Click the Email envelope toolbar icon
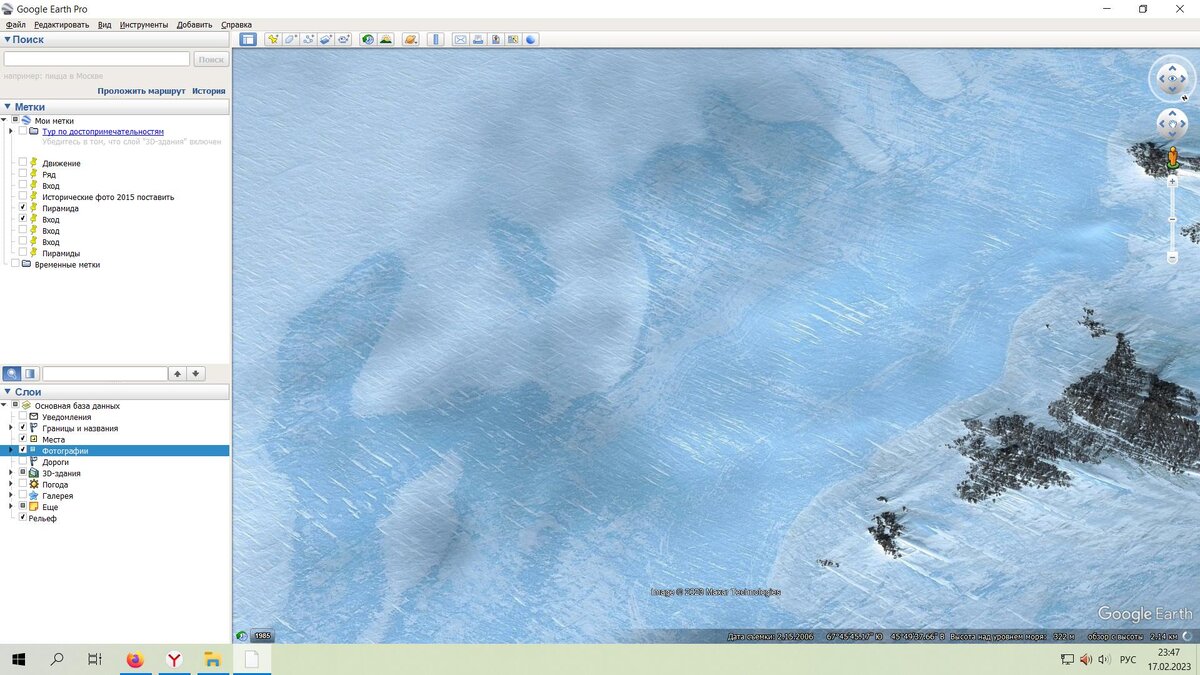The height and width of the screenshot is (675, 1200). click(x=461, y=39)
